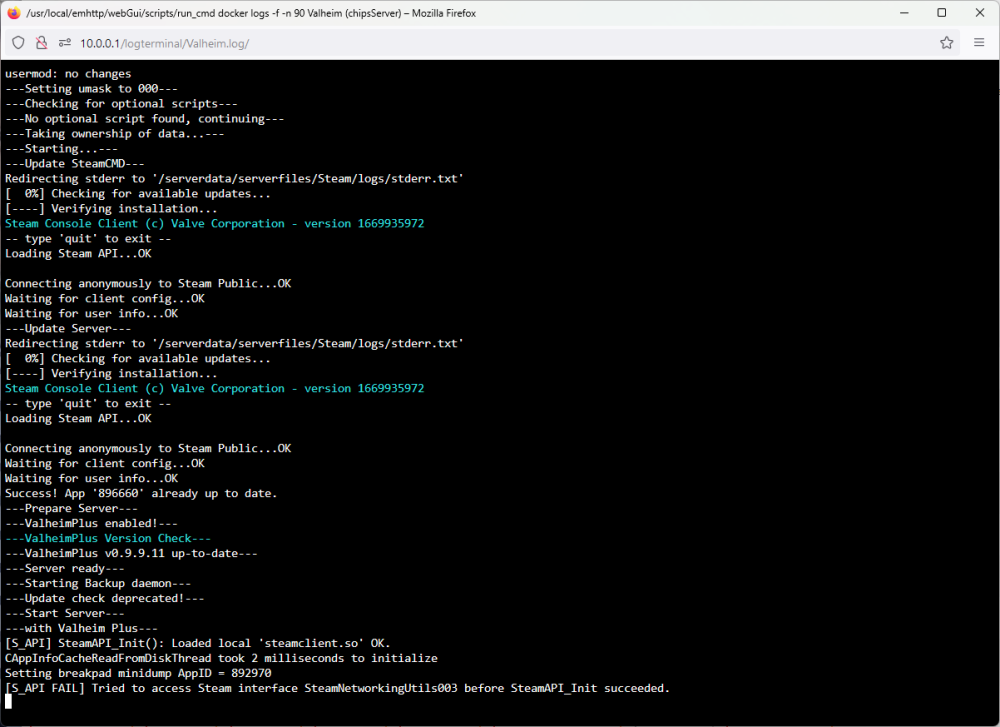This screenshot has height=727, width=1000.
Task: Click the line '---Server ready---'
Action: (x=65, y=568)
